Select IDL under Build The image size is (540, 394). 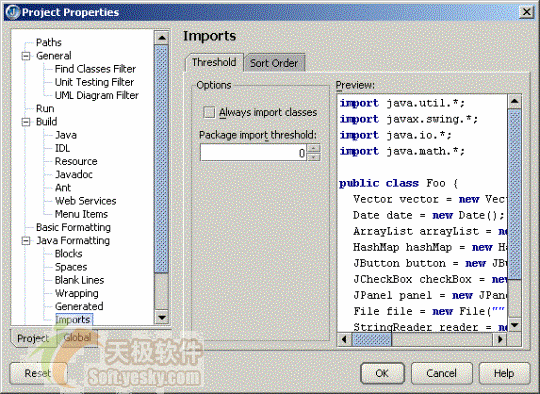pyautogui.click(x=62, y=148)
